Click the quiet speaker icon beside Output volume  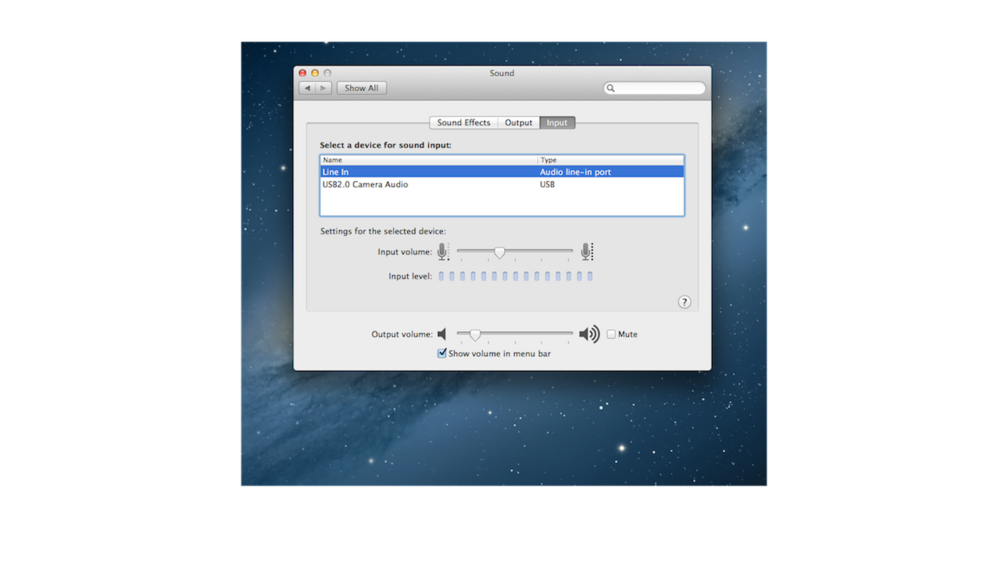[x=442, y=334]
